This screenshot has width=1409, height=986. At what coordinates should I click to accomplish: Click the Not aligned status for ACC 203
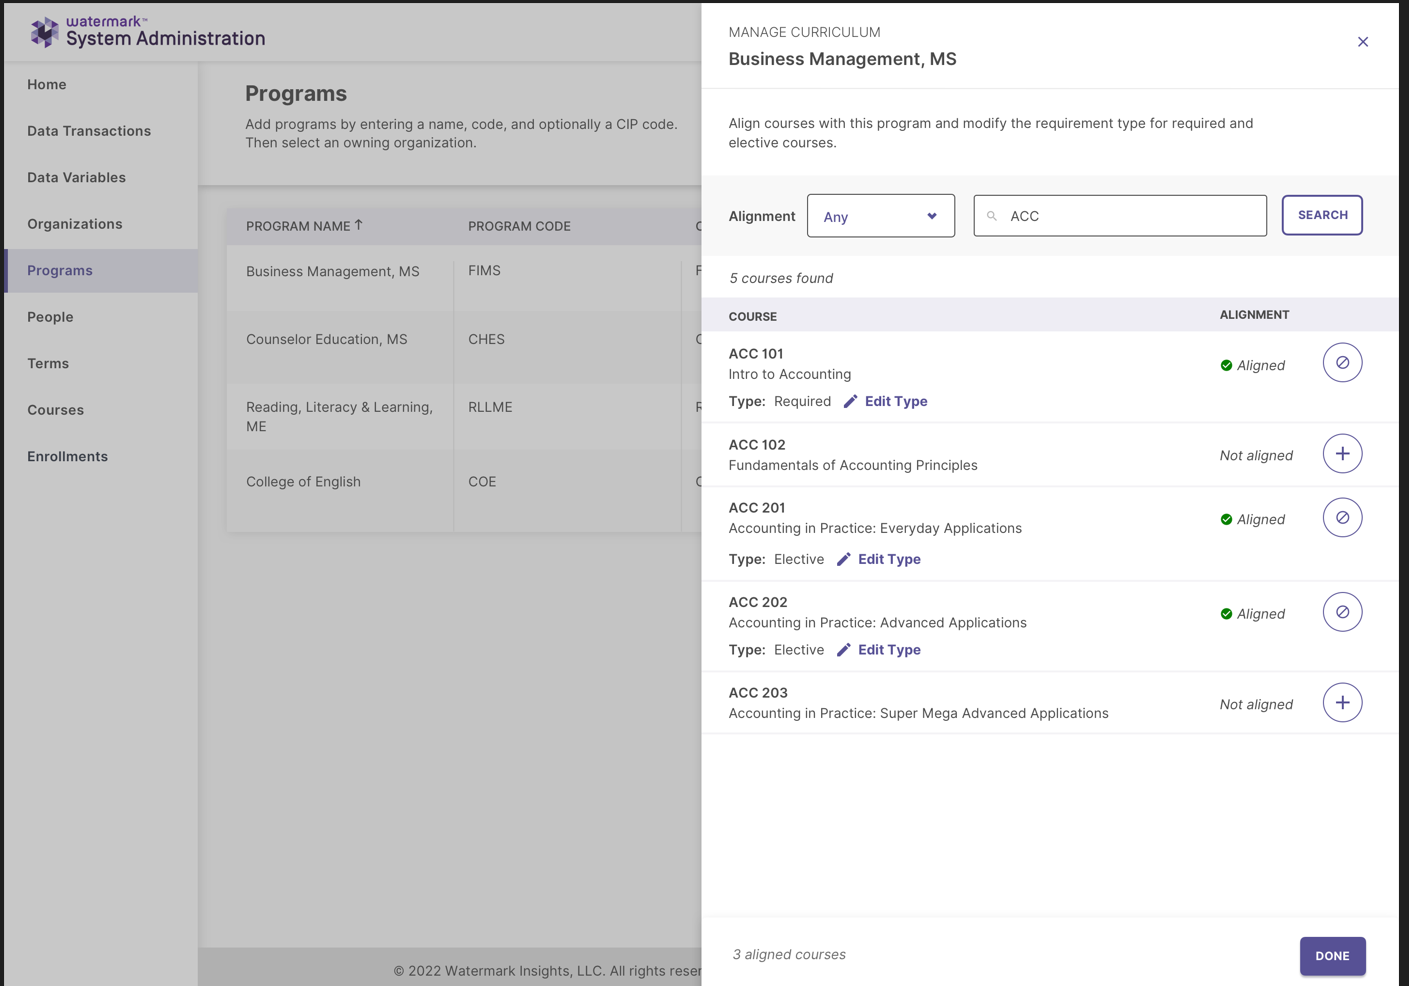click(1256, 704)
